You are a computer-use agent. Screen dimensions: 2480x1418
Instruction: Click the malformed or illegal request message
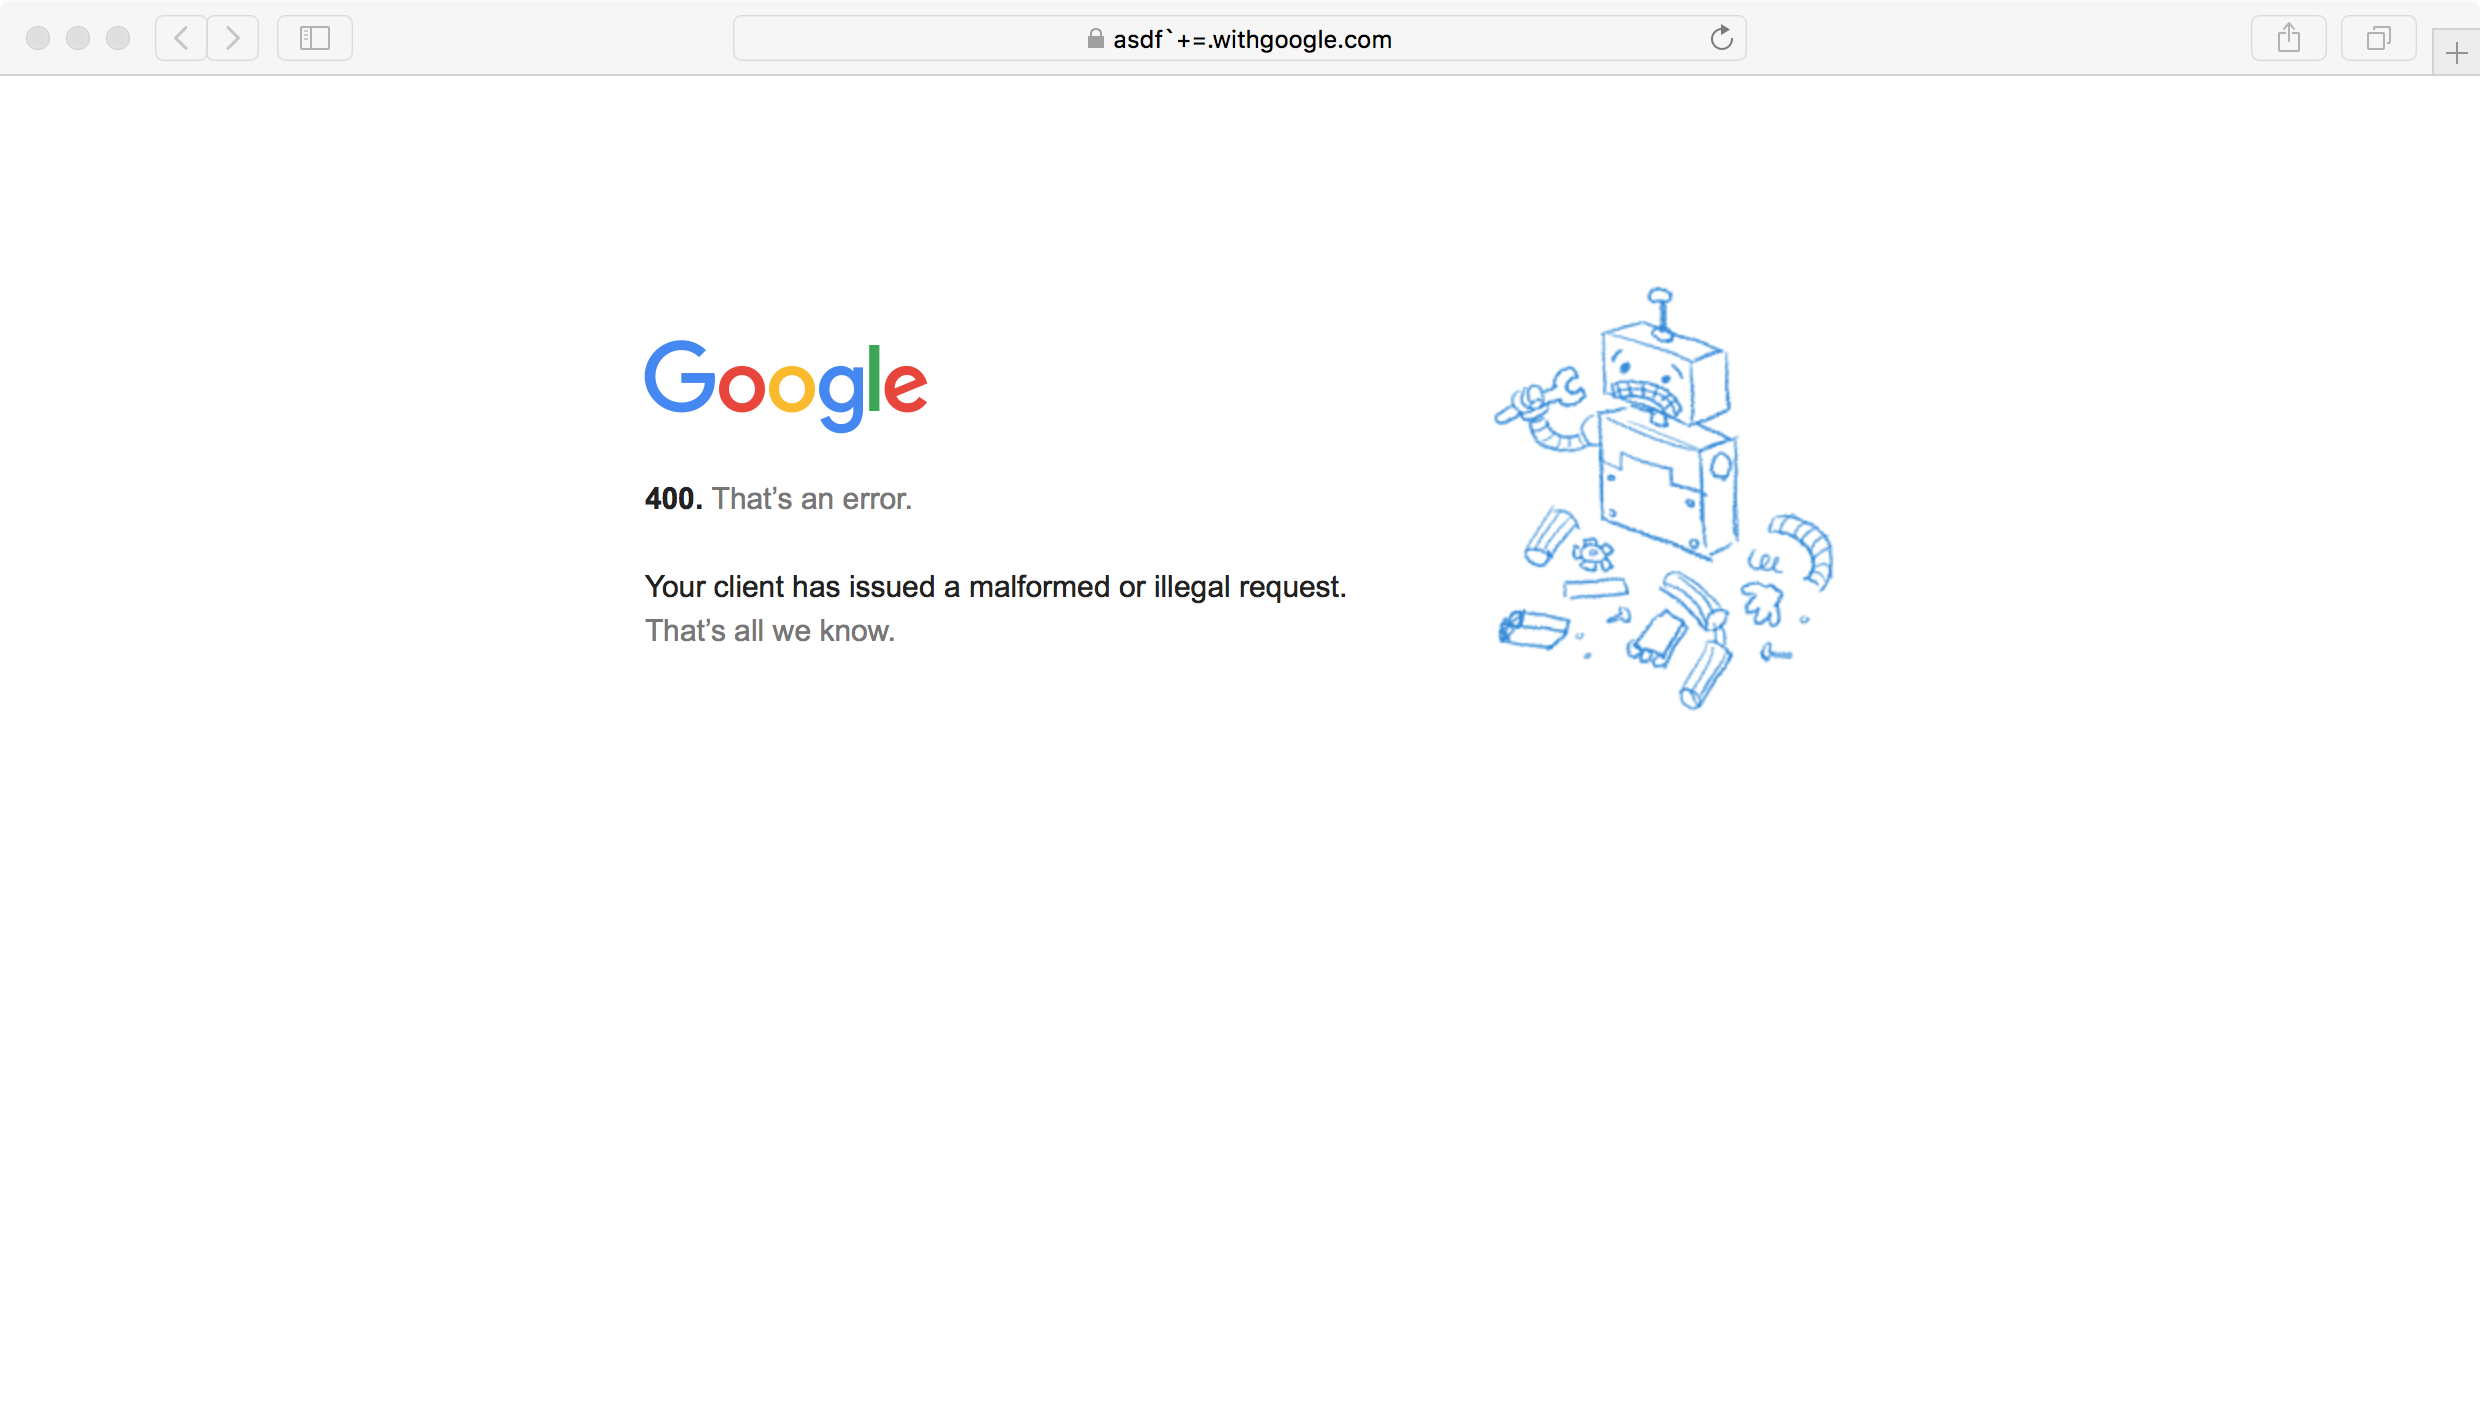[995, 587]
